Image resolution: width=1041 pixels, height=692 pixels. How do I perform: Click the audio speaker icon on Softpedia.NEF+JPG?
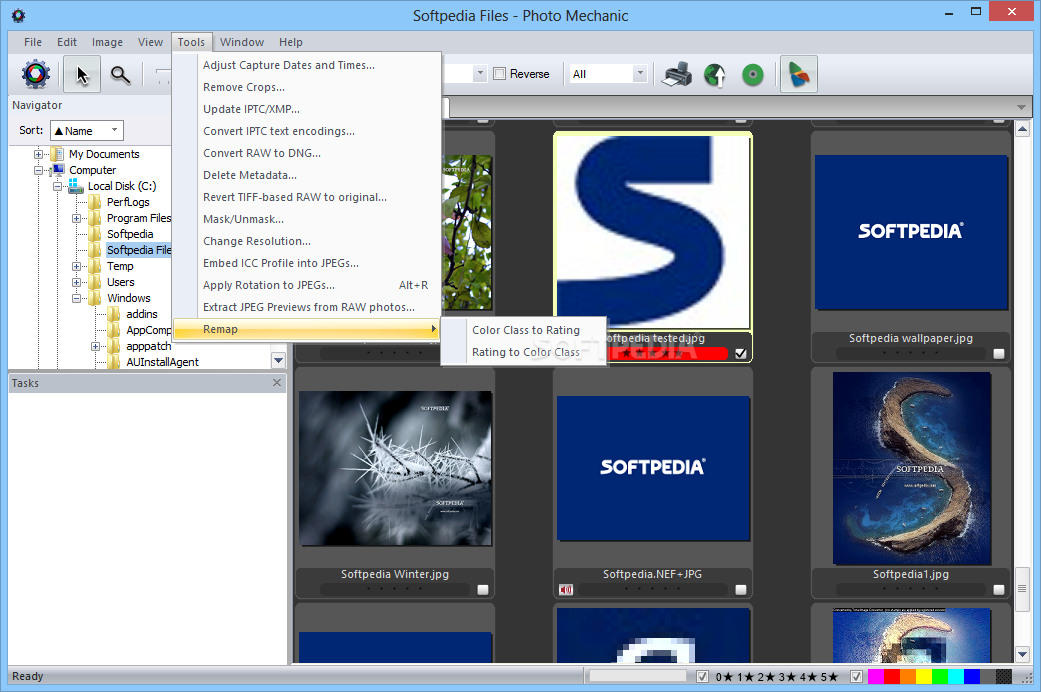(x=566, y=590)
